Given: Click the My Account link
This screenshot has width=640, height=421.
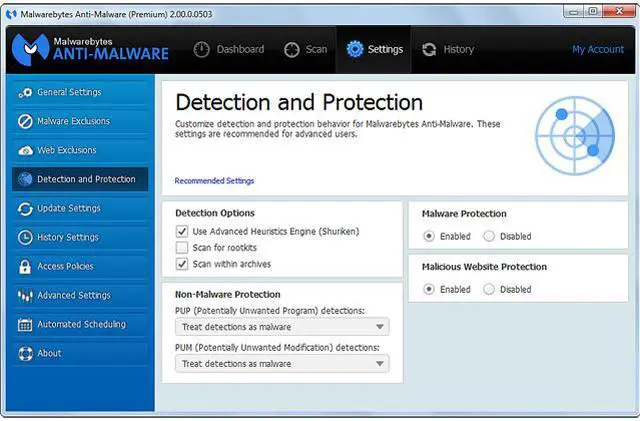Looking at the screenshot, I should [x=598, y=49].
